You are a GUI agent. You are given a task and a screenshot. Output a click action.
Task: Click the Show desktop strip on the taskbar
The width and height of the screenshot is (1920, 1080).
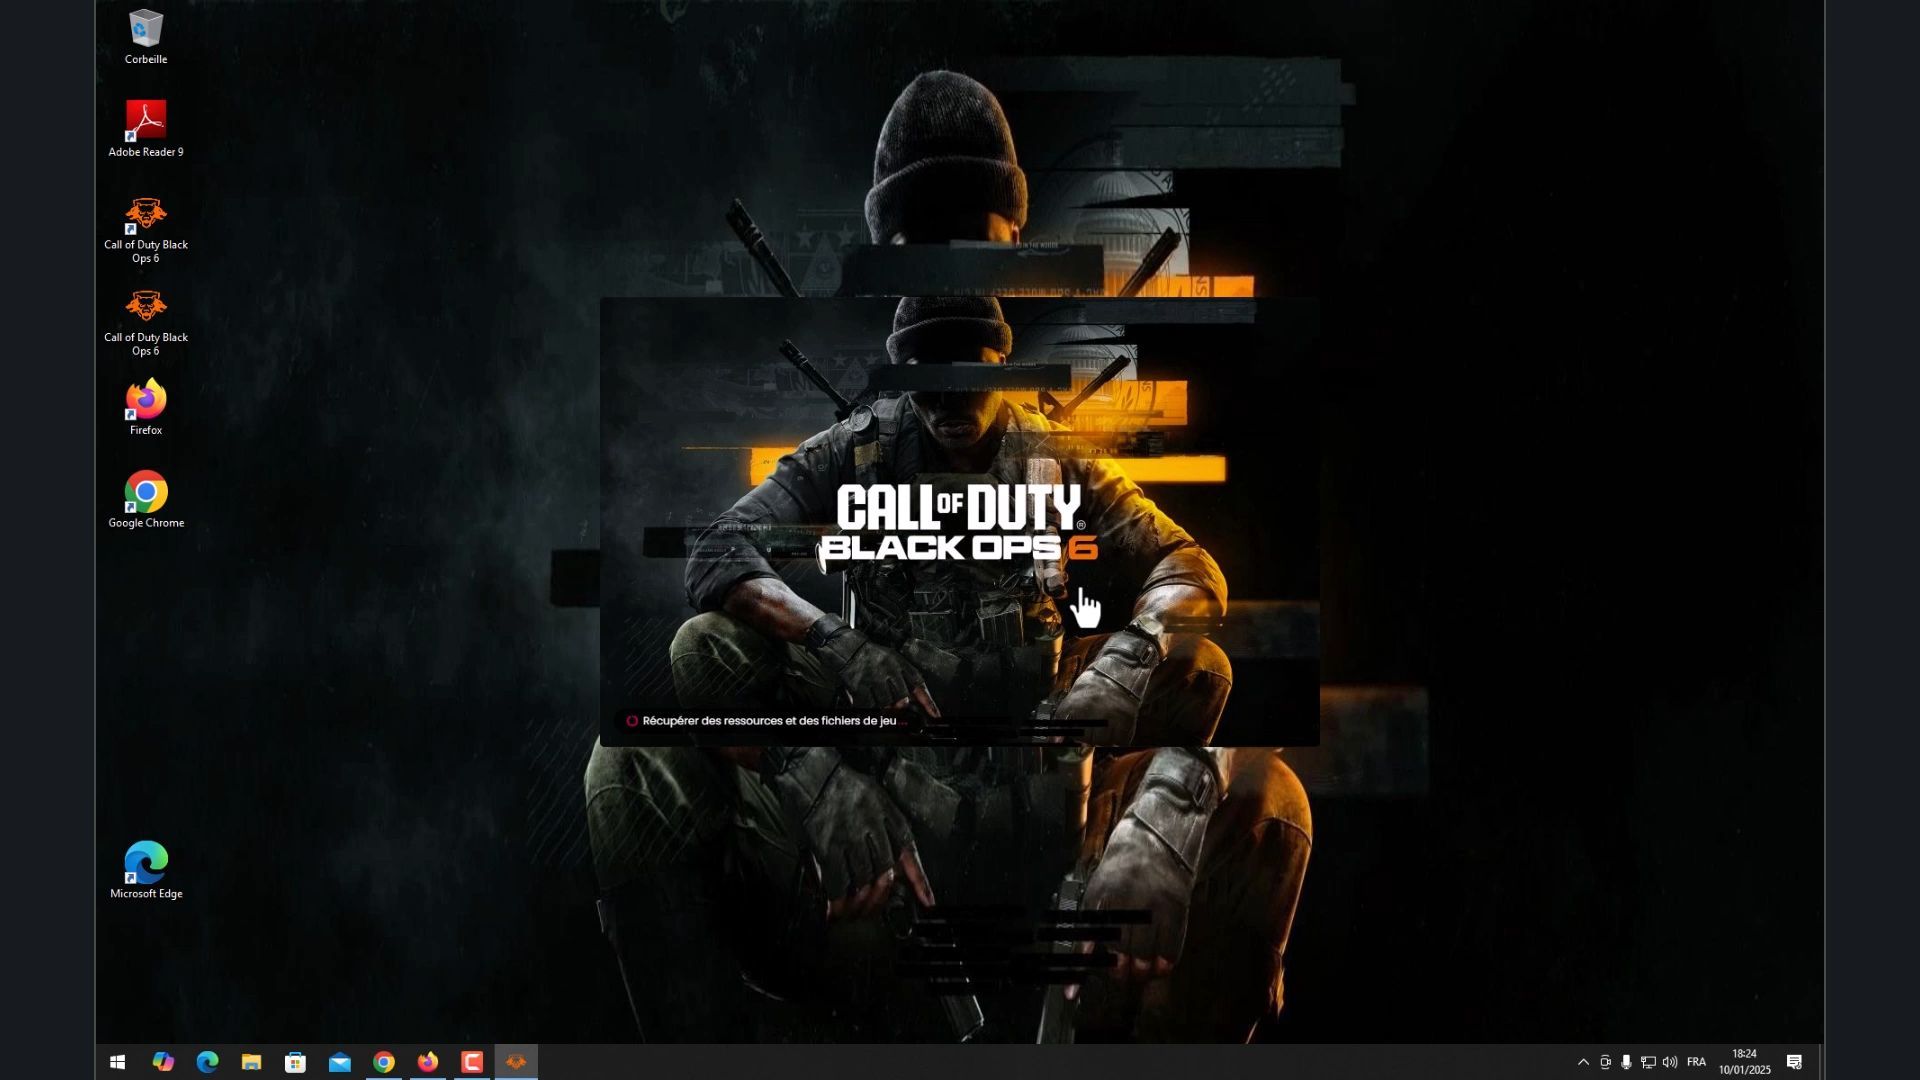[x=1821, y=1062]
